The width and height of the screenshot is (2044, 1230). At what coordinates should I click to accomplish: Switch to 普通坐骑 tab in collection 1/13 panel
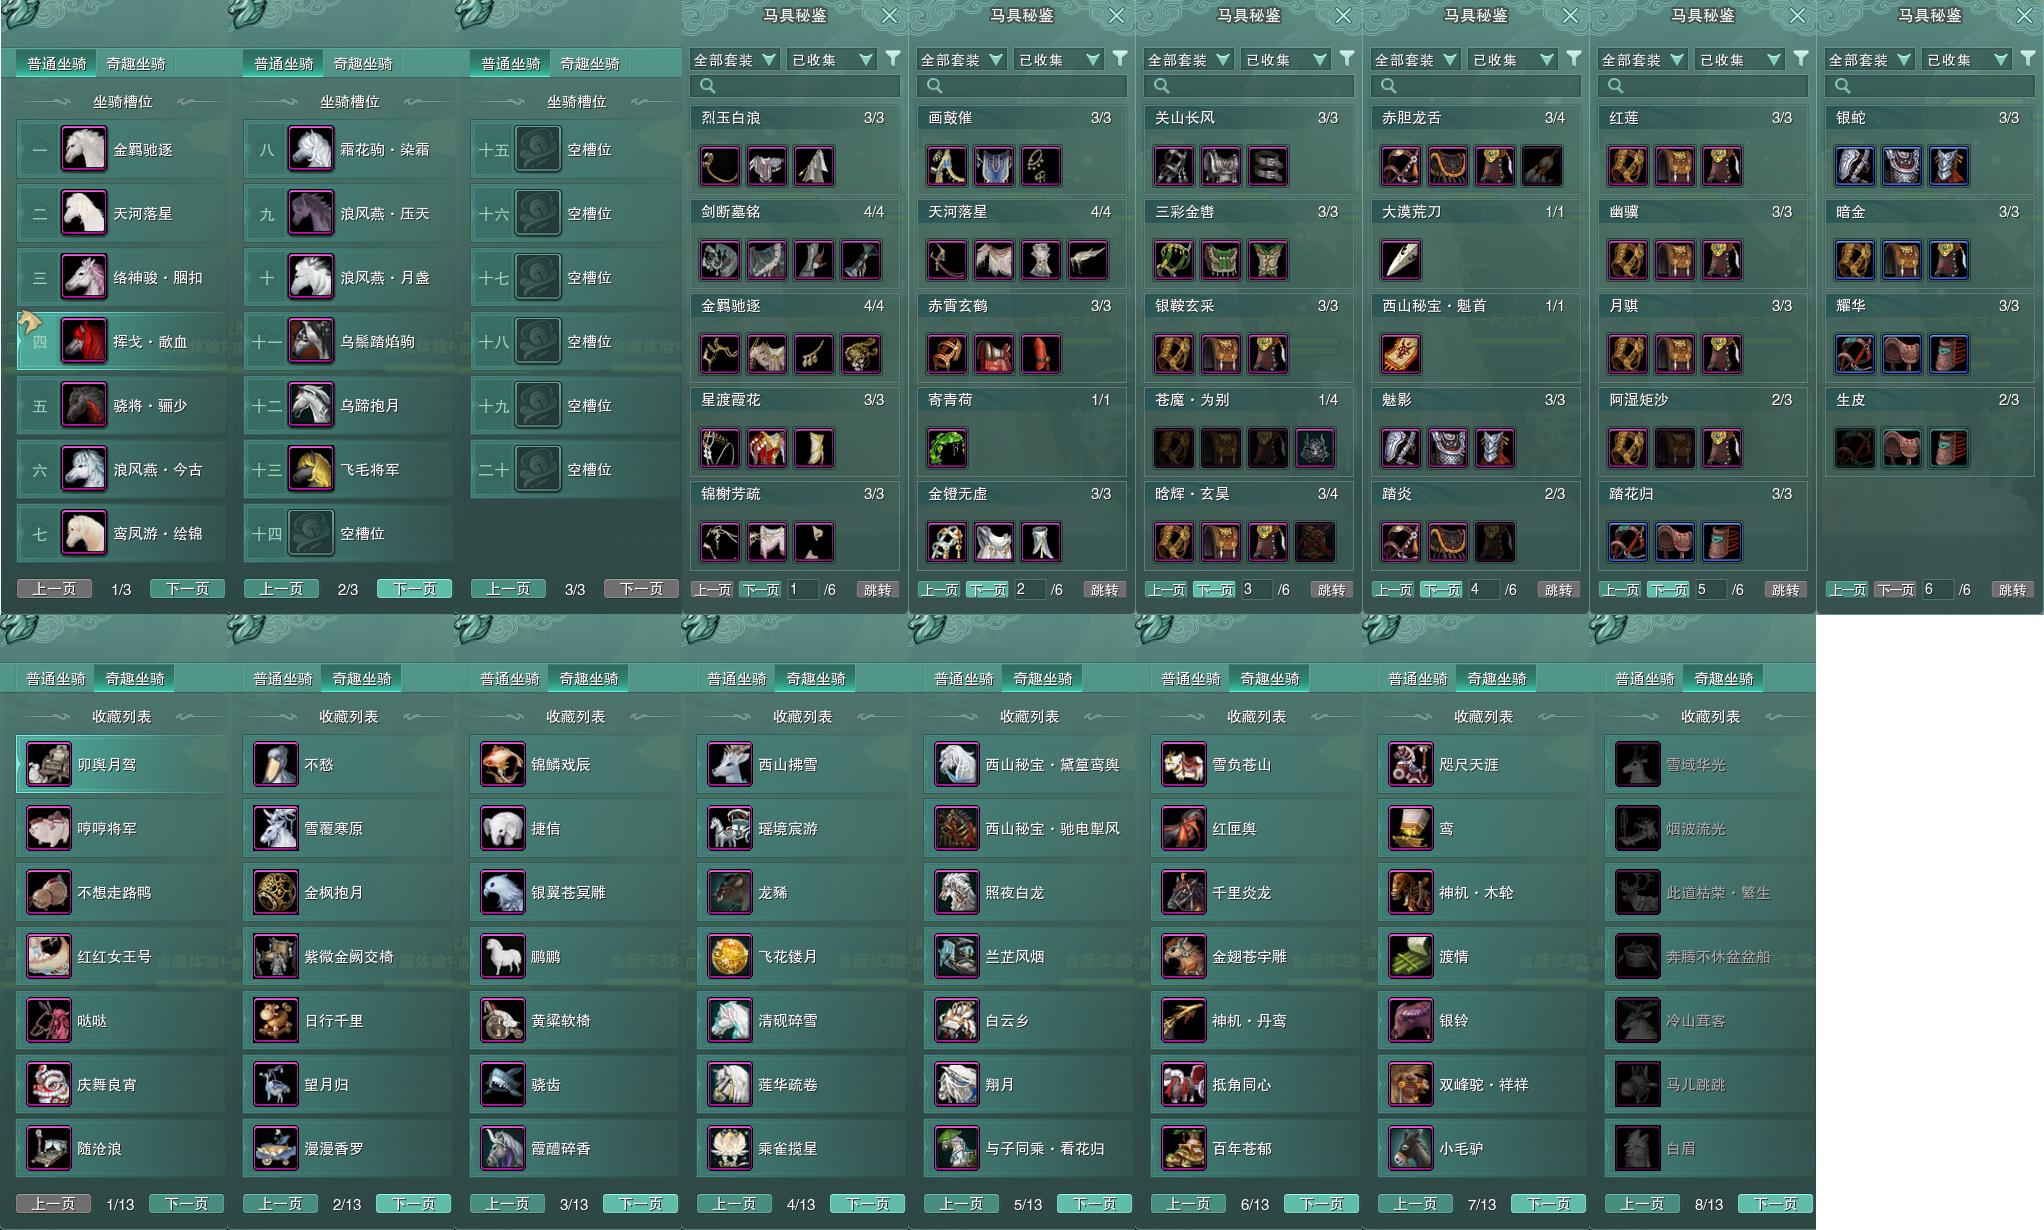pyautogui.click(x=56, y=678)
